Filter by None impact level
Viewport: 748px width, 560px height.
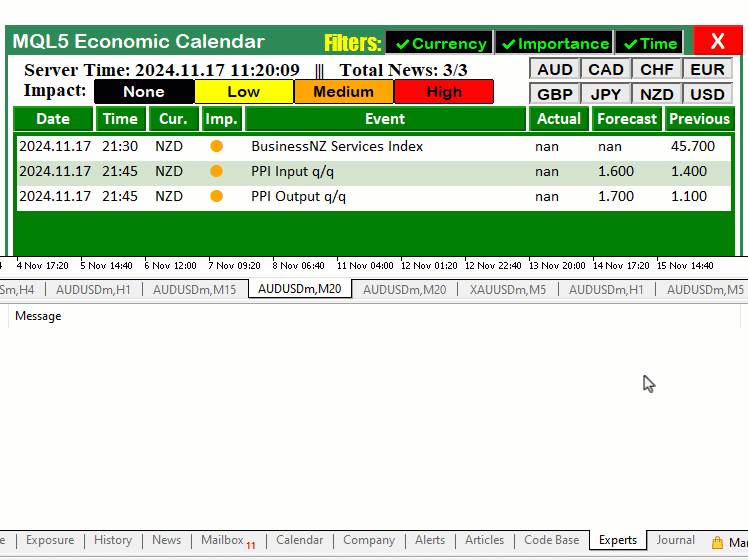pyautogui.click(x=144, y=92)
